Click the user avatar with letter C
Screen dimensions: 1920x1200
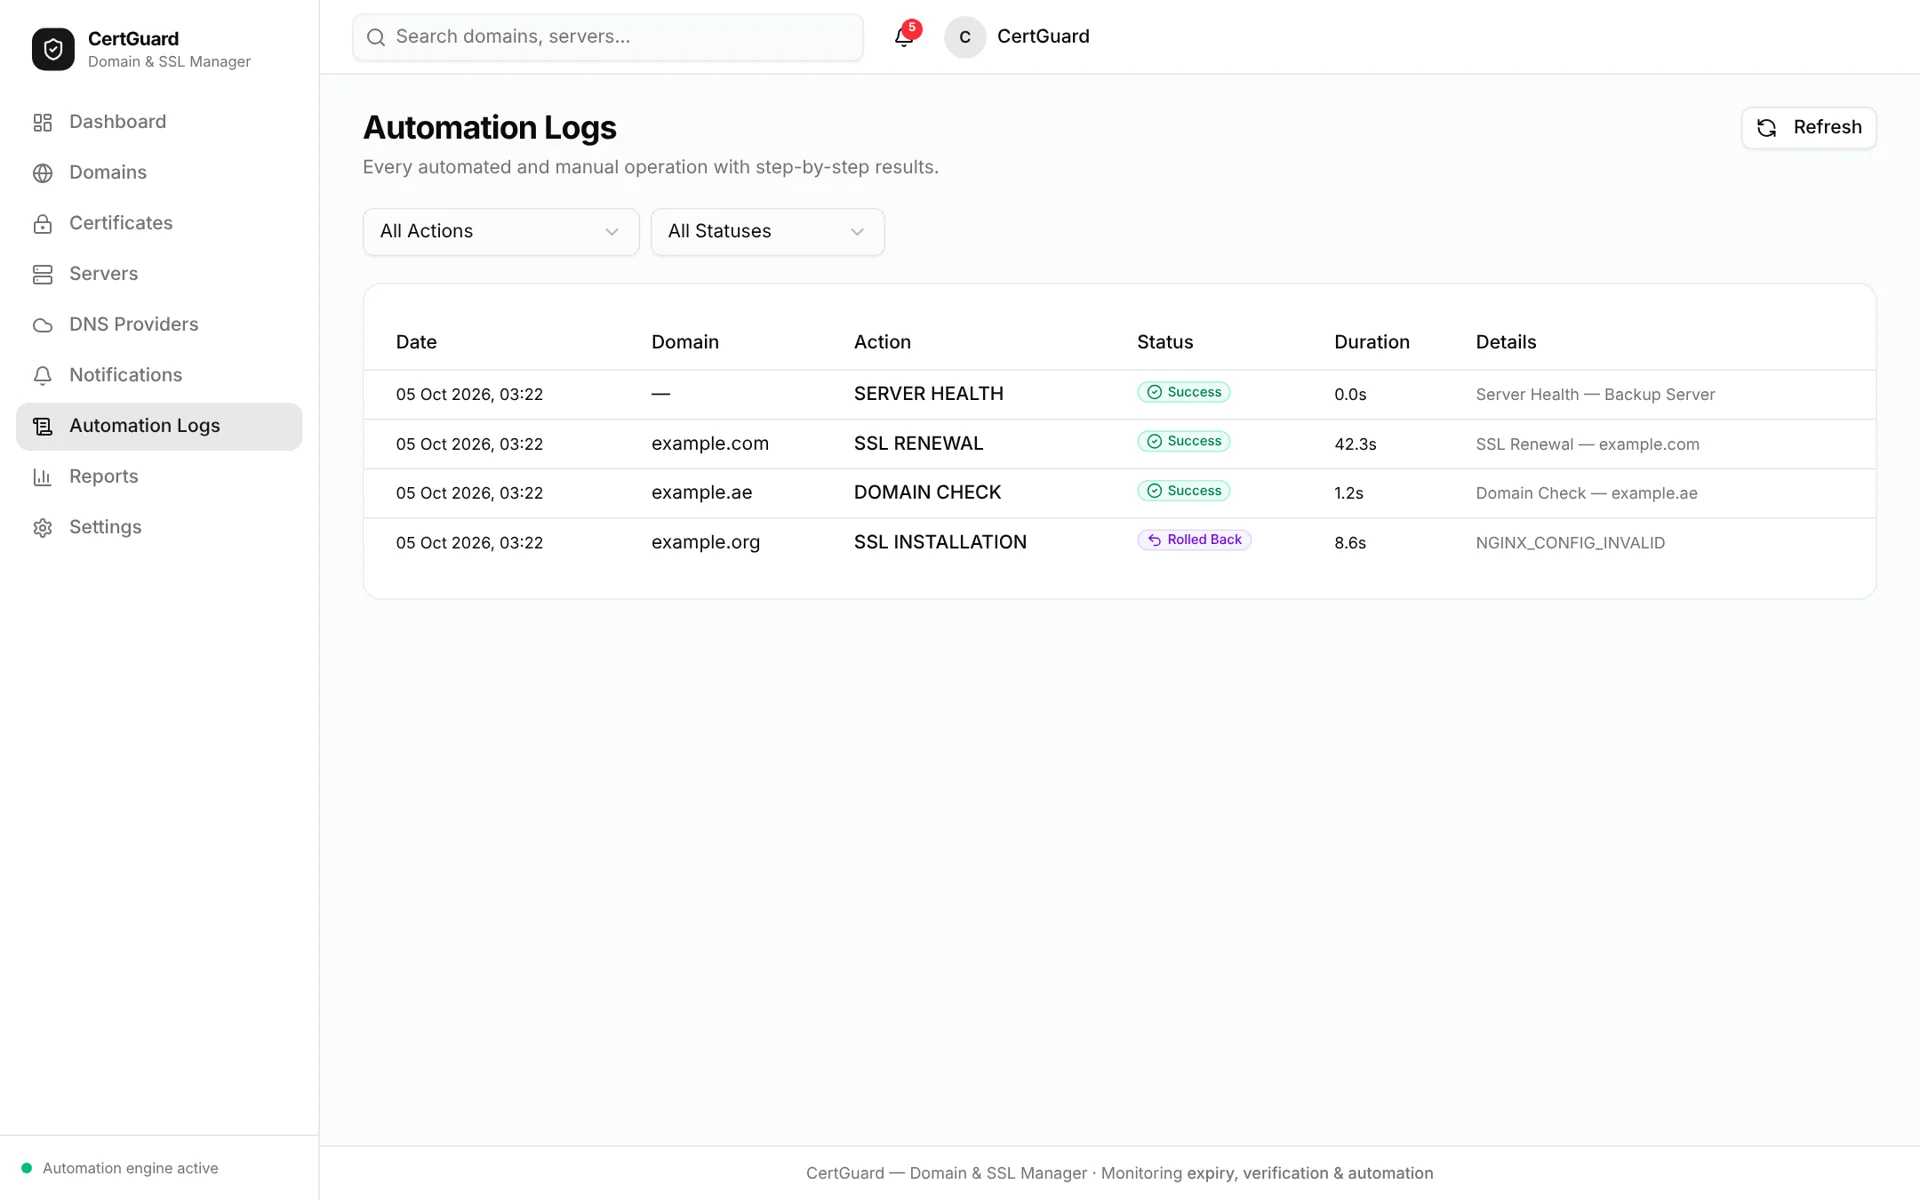[x=965, y=37]
